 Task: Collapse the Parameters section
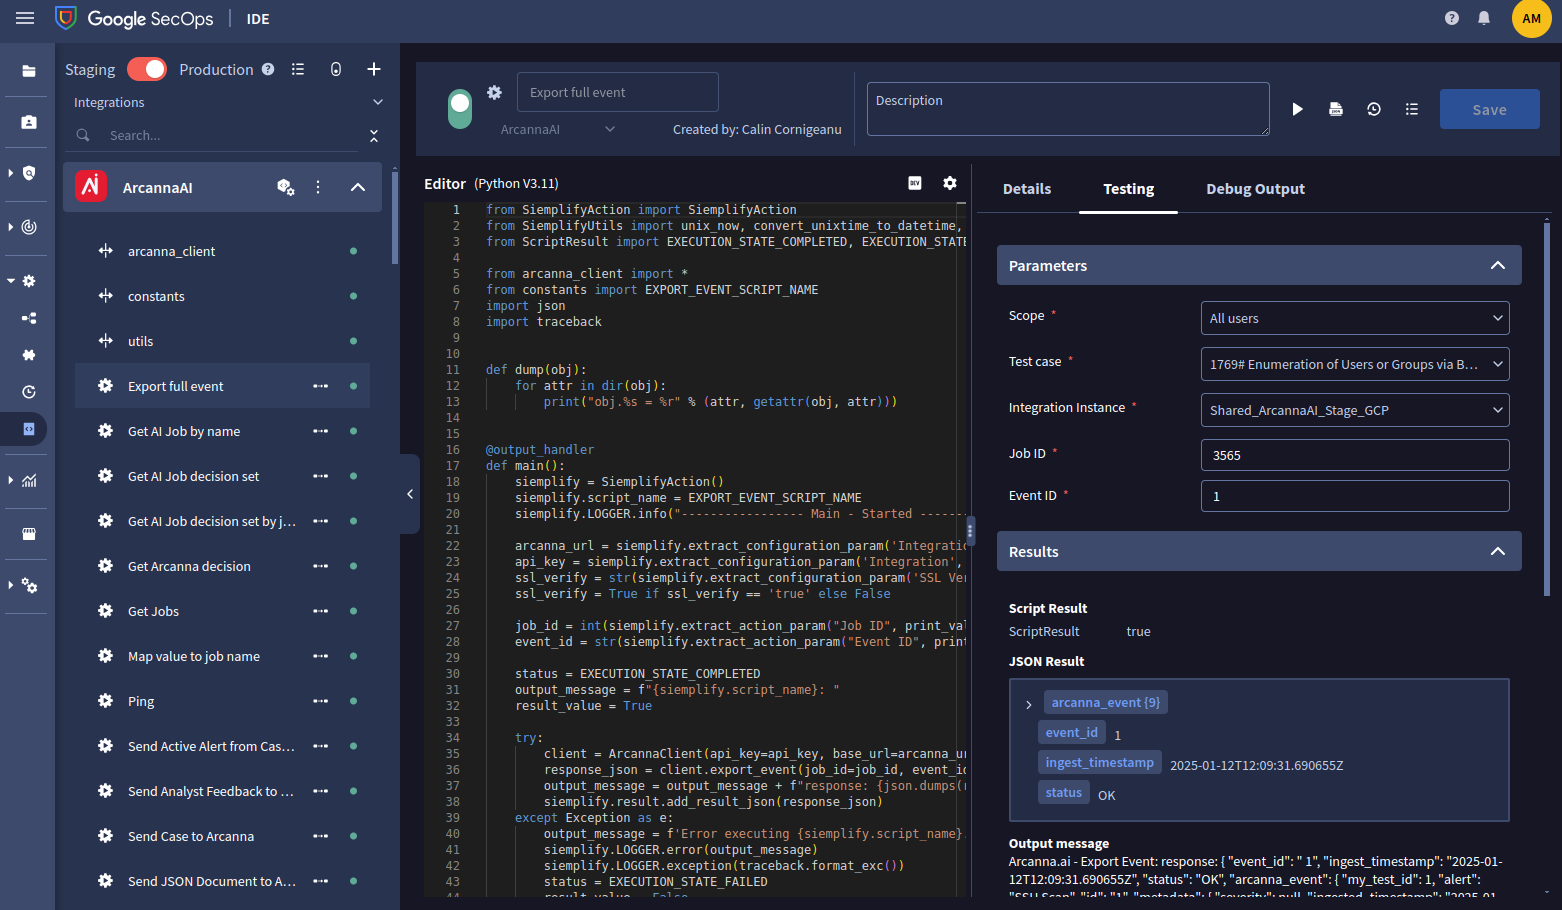[x=1498, y=265]
